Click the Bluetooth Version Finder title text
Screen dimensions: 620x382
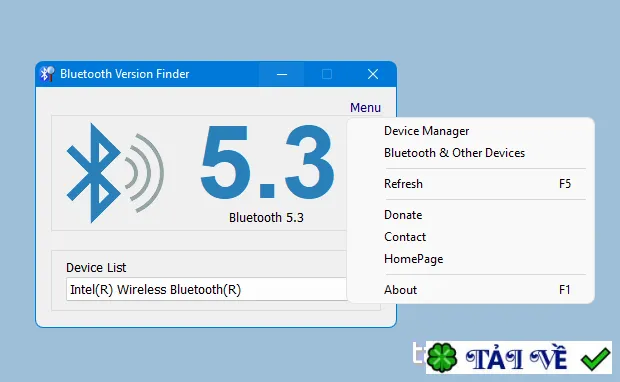(x=125, y=74)
